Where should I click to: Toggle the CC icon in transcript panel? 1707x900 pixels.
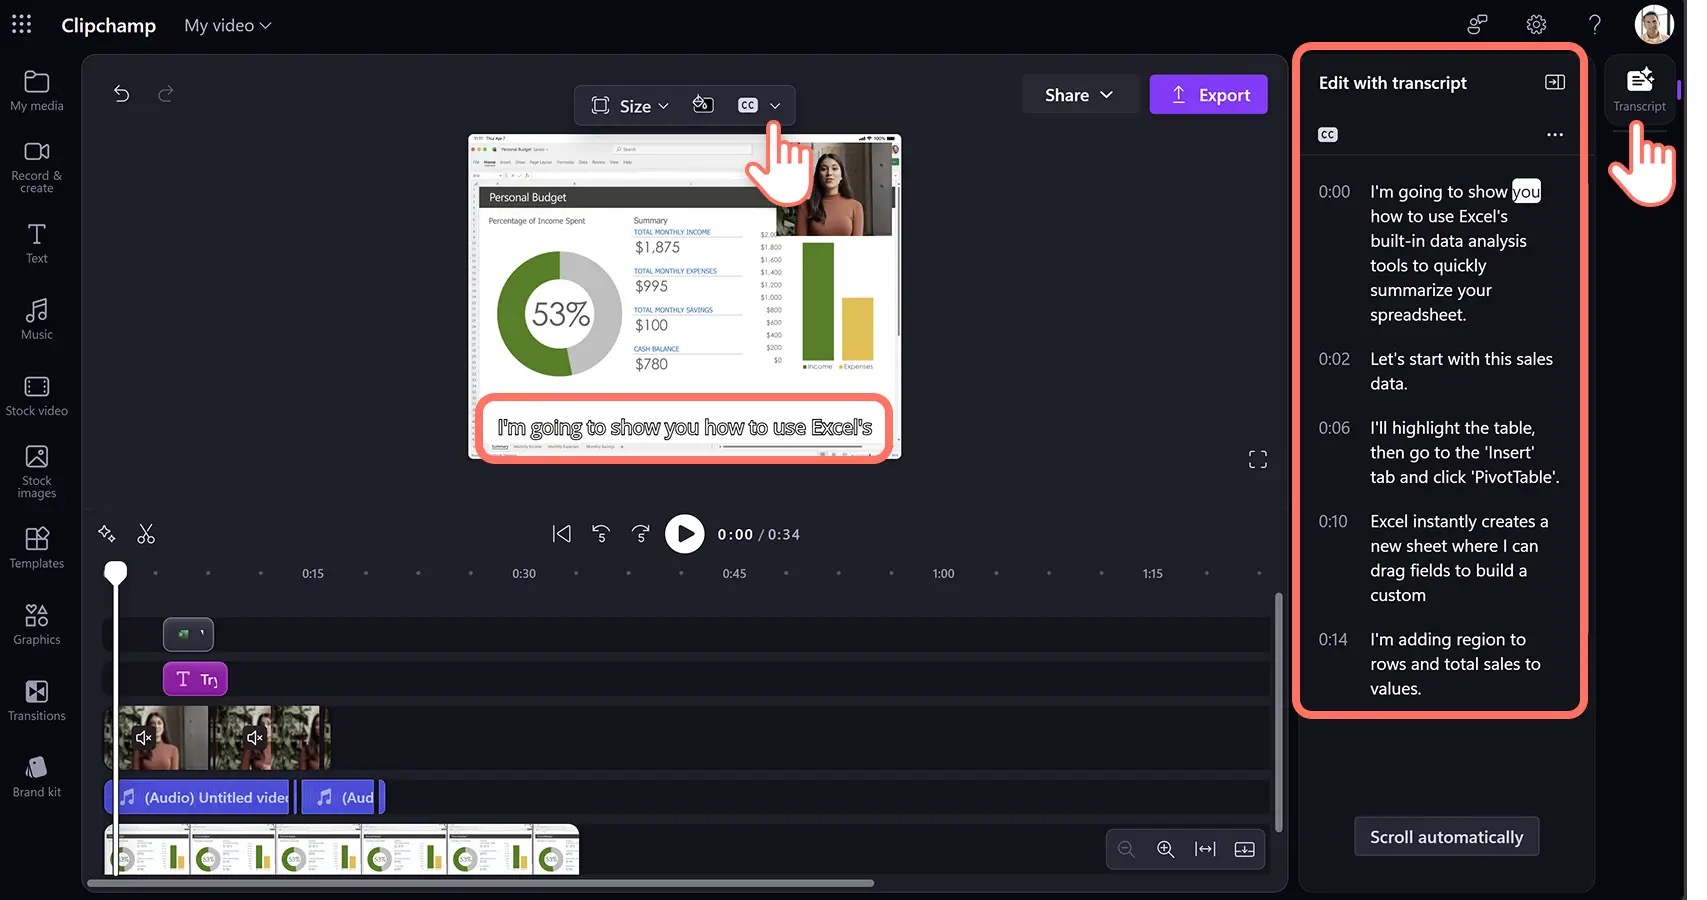pos(1327,134)
